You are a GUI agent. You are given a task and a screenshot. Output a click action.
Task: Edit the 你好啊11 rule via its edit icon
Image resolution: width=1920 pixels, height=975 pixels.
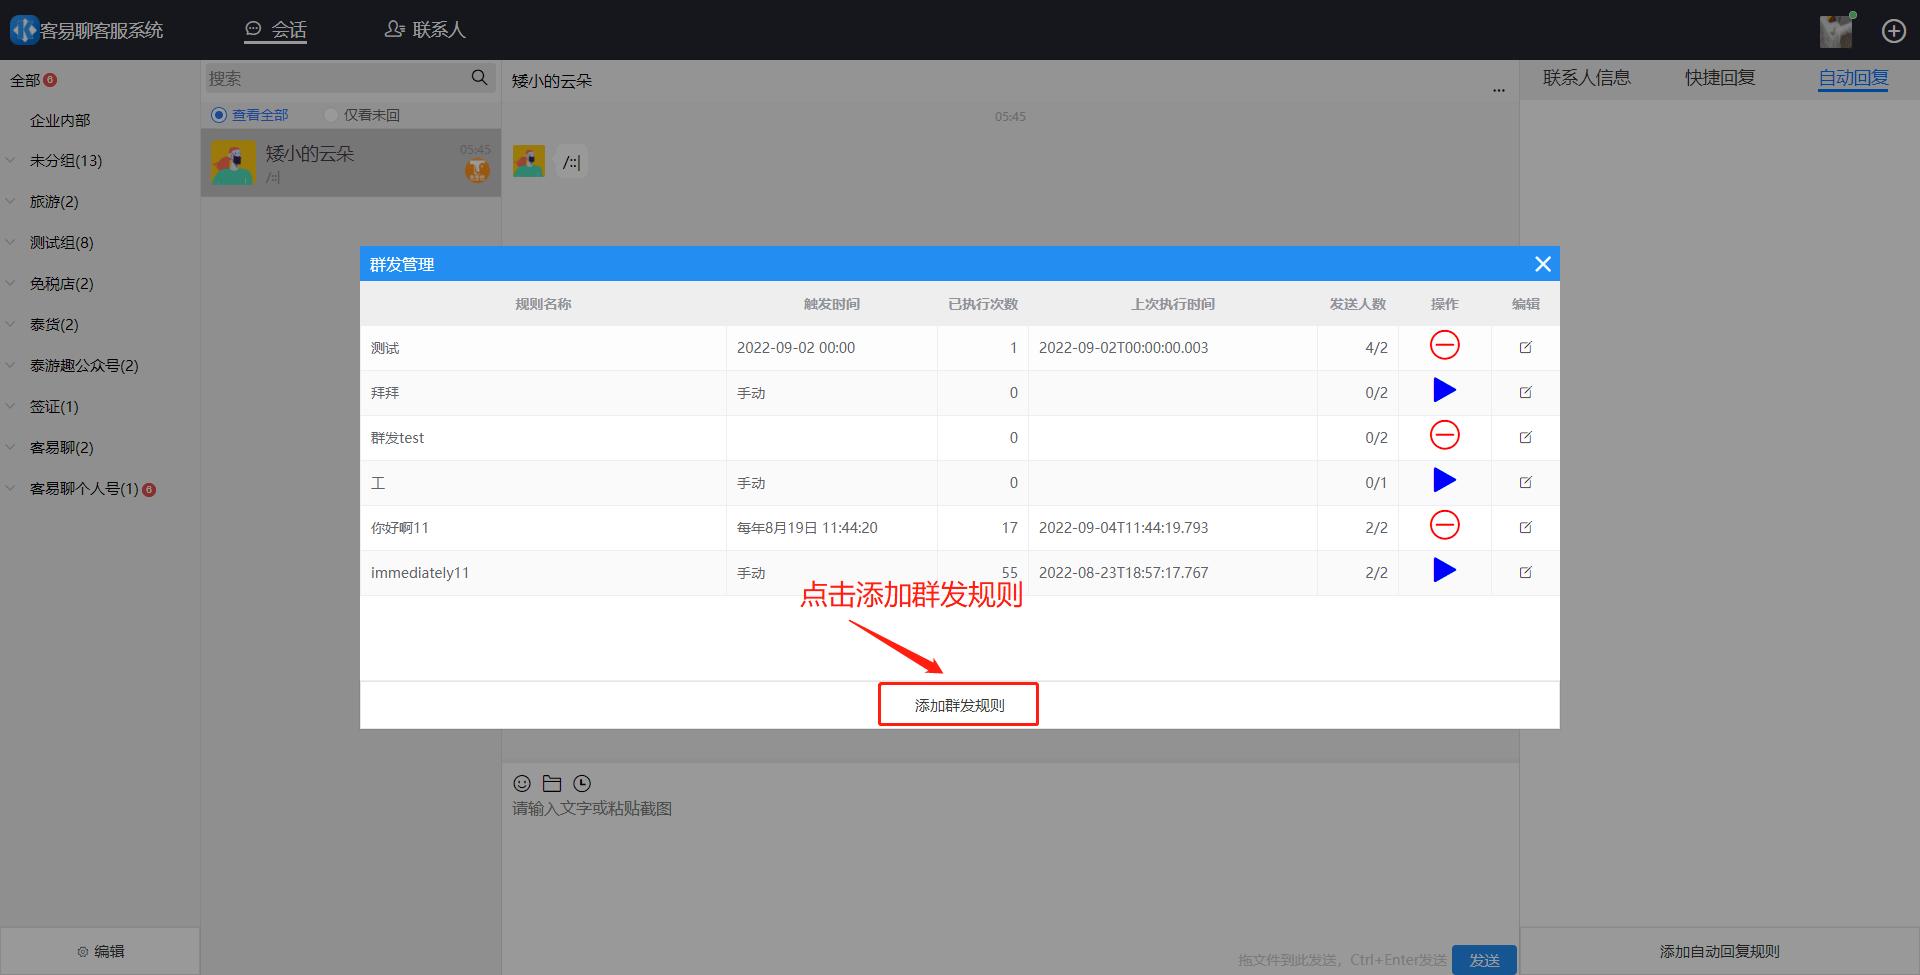[x=1525, y=527]
